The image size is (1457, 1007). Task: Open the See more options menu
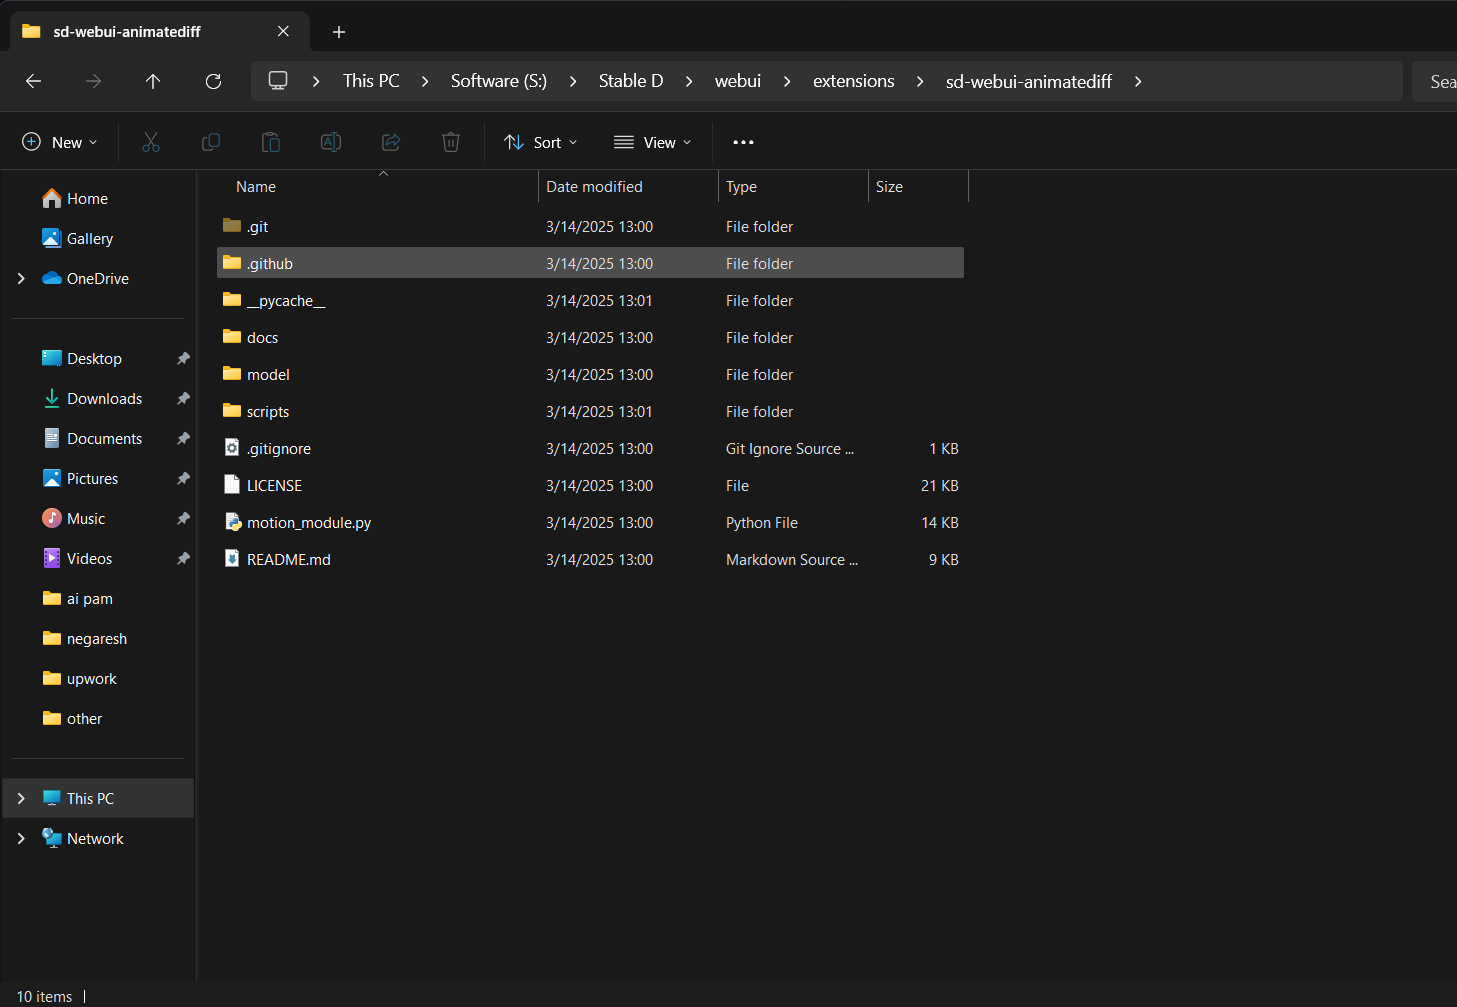pyautogui.click(x=743, y=142)
